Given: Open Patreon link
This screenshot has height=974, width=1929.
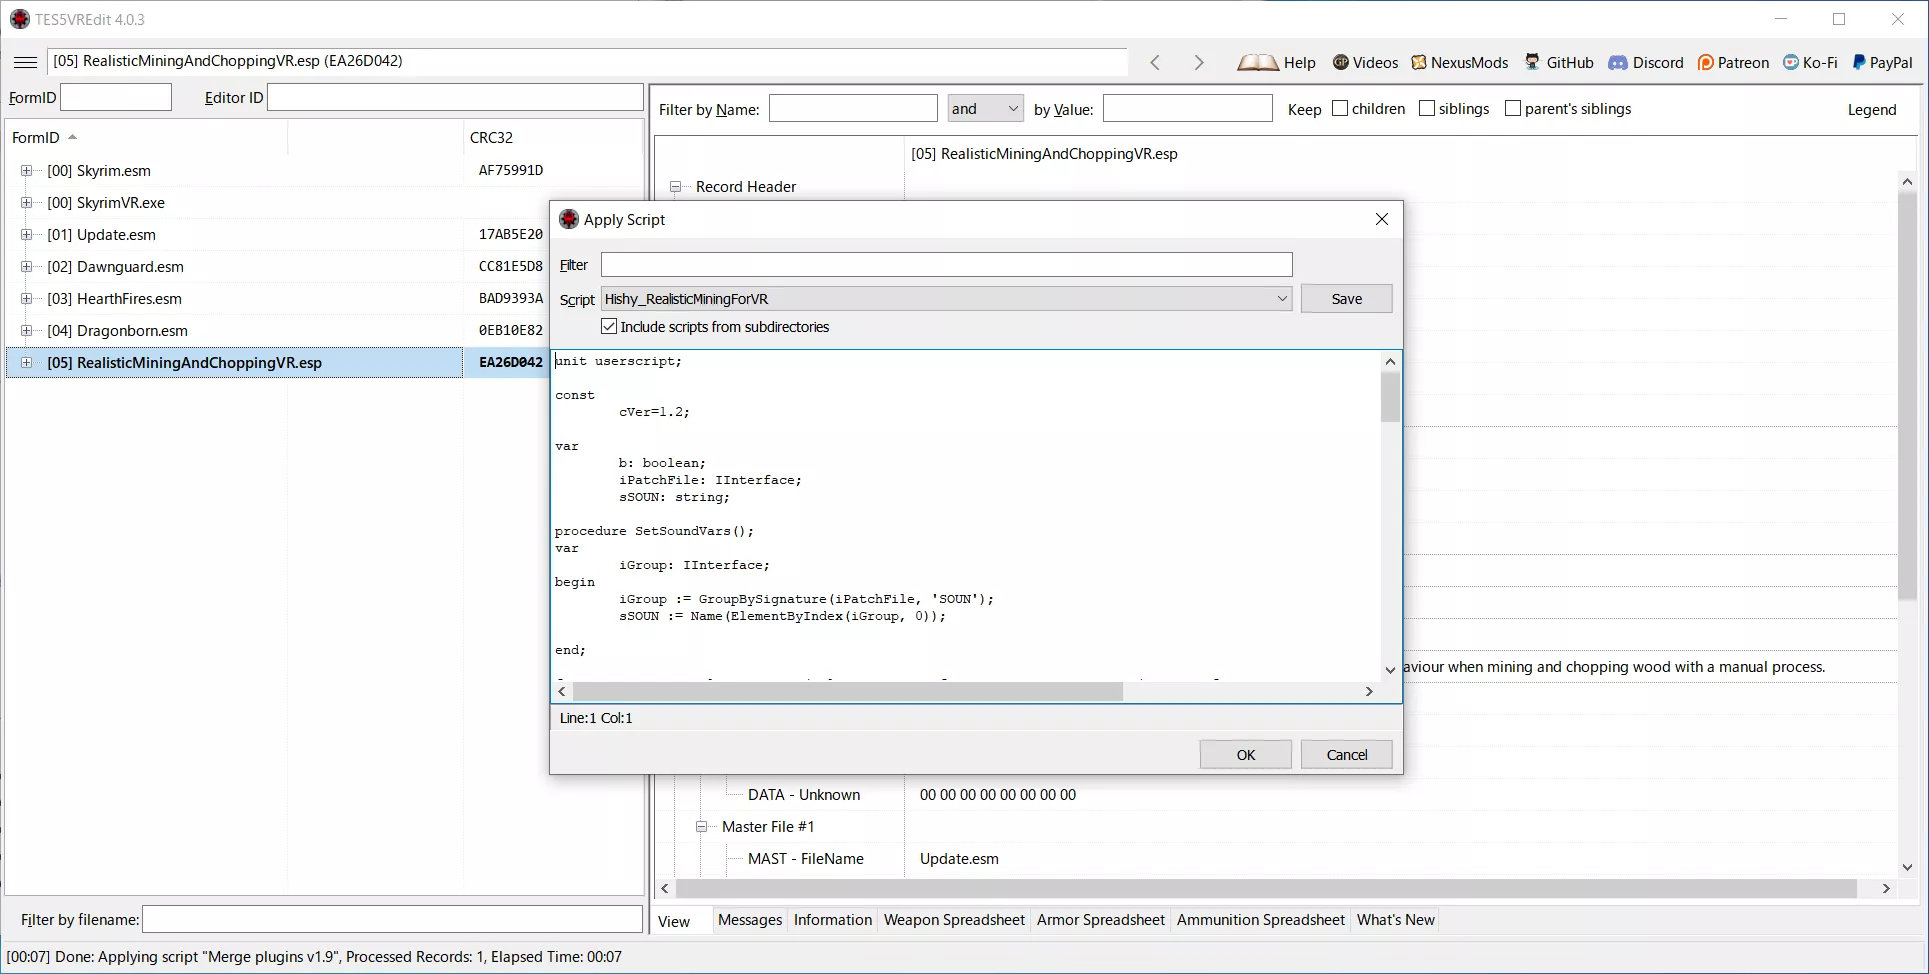Looking at the screenshot, I should (1733, 62).
